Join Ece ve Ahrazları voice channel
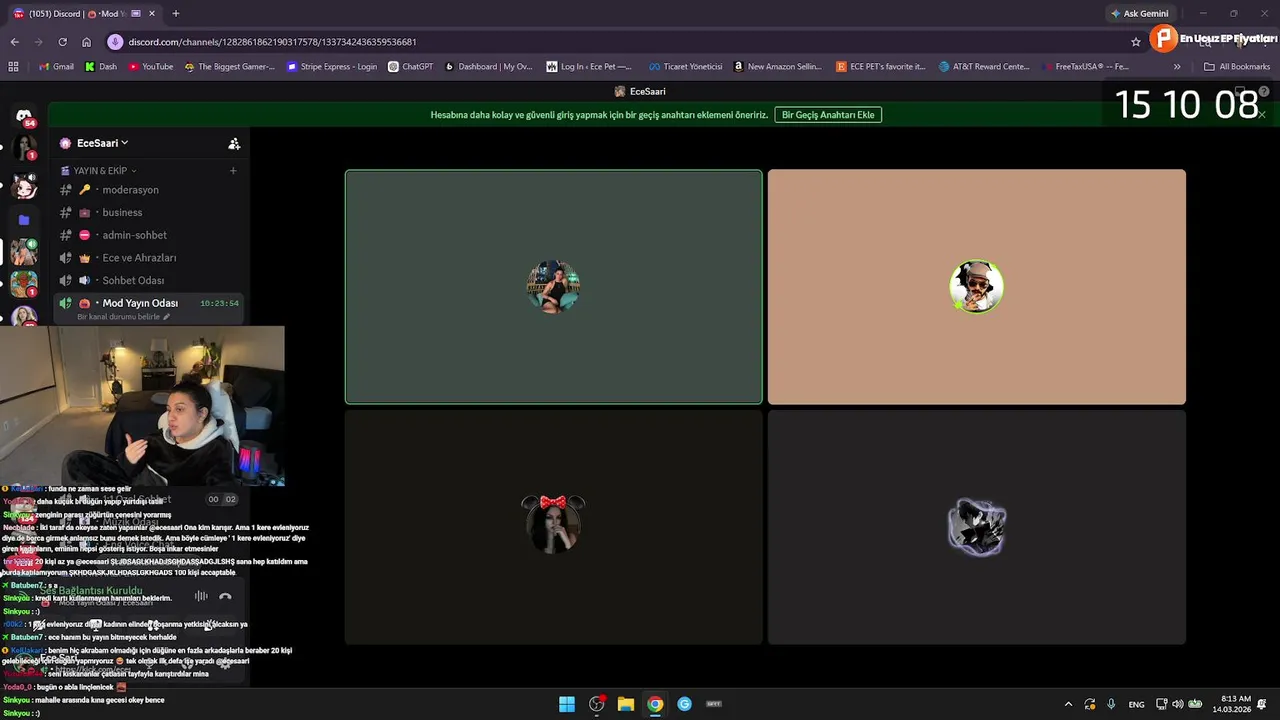 [x=148, y=258]
